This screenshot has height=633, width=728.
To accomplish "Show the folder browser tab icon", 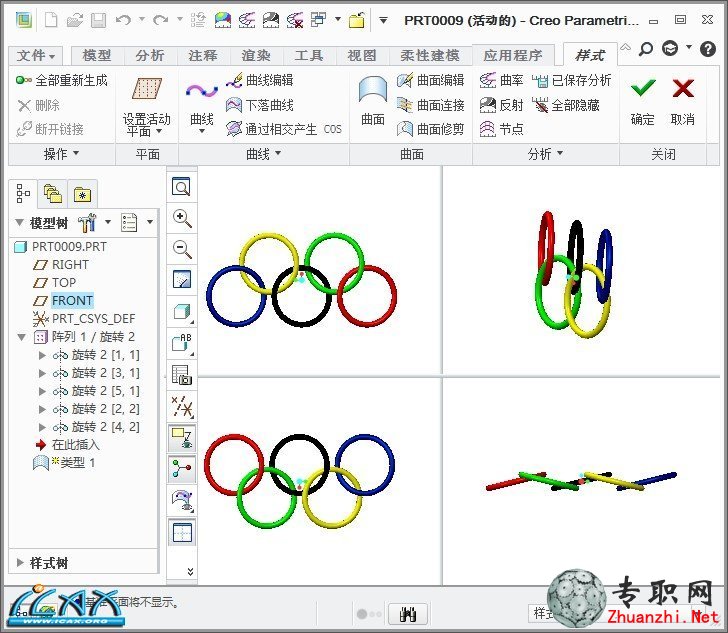I will coord(52,194).
